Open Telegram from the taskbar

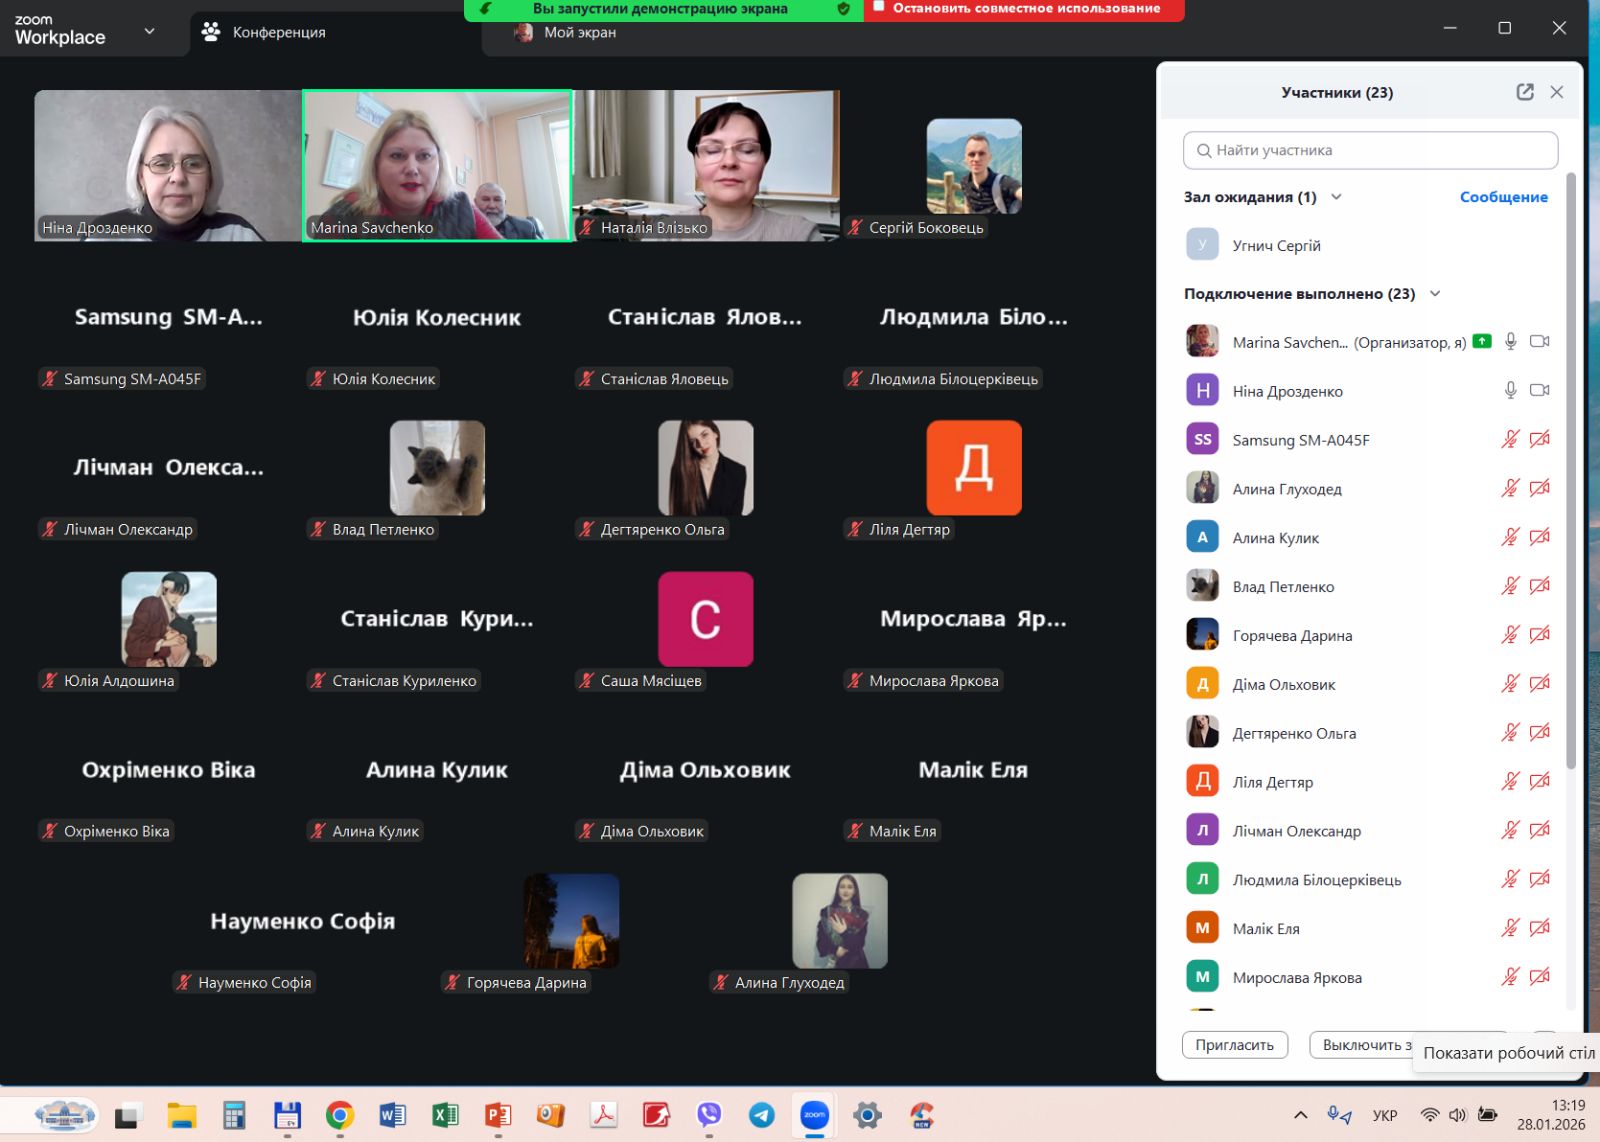761,1115
